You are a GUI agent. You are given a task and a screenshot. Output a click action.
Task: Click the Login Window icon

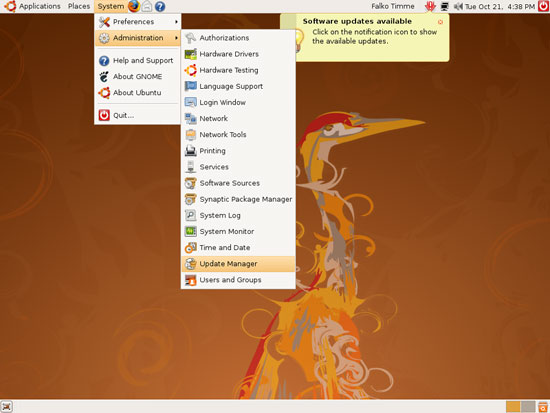(x=190, y=102)
